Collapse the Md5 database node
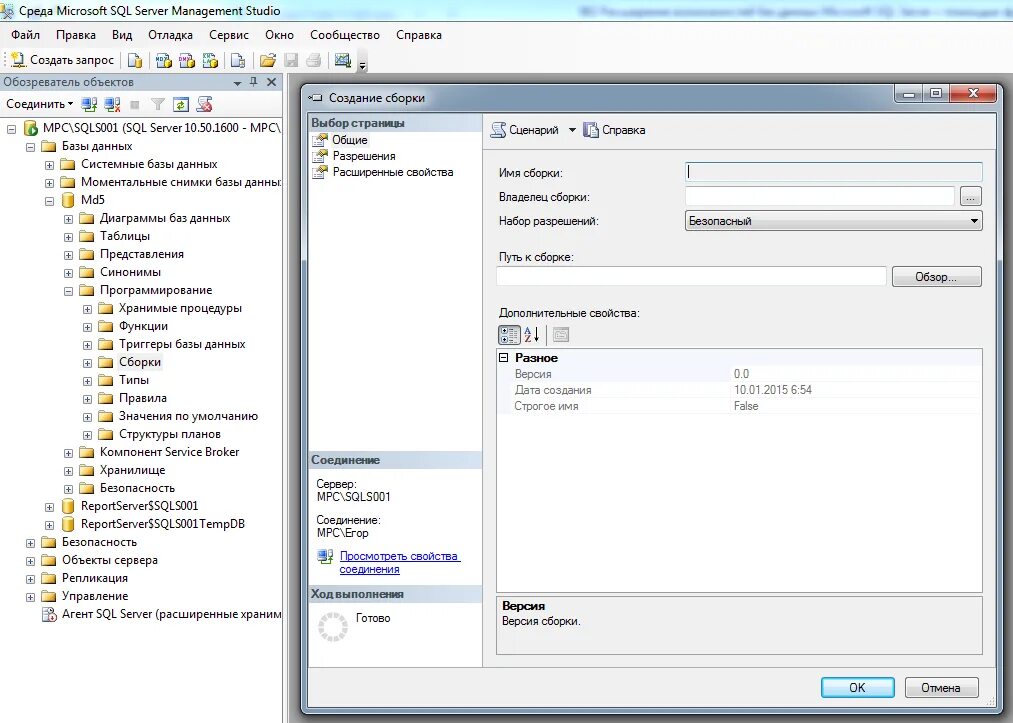This screenshot has width=1013, height=723. pos(49,201)
